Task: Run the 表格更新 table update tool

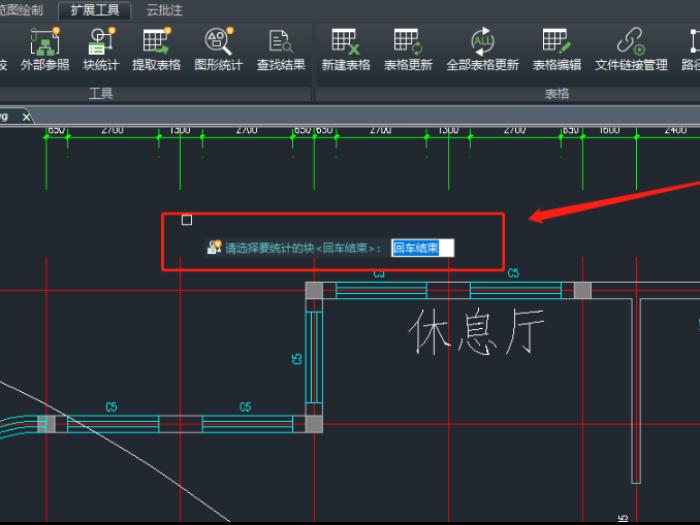Action: pyautogui.click(x=408, y=42)
